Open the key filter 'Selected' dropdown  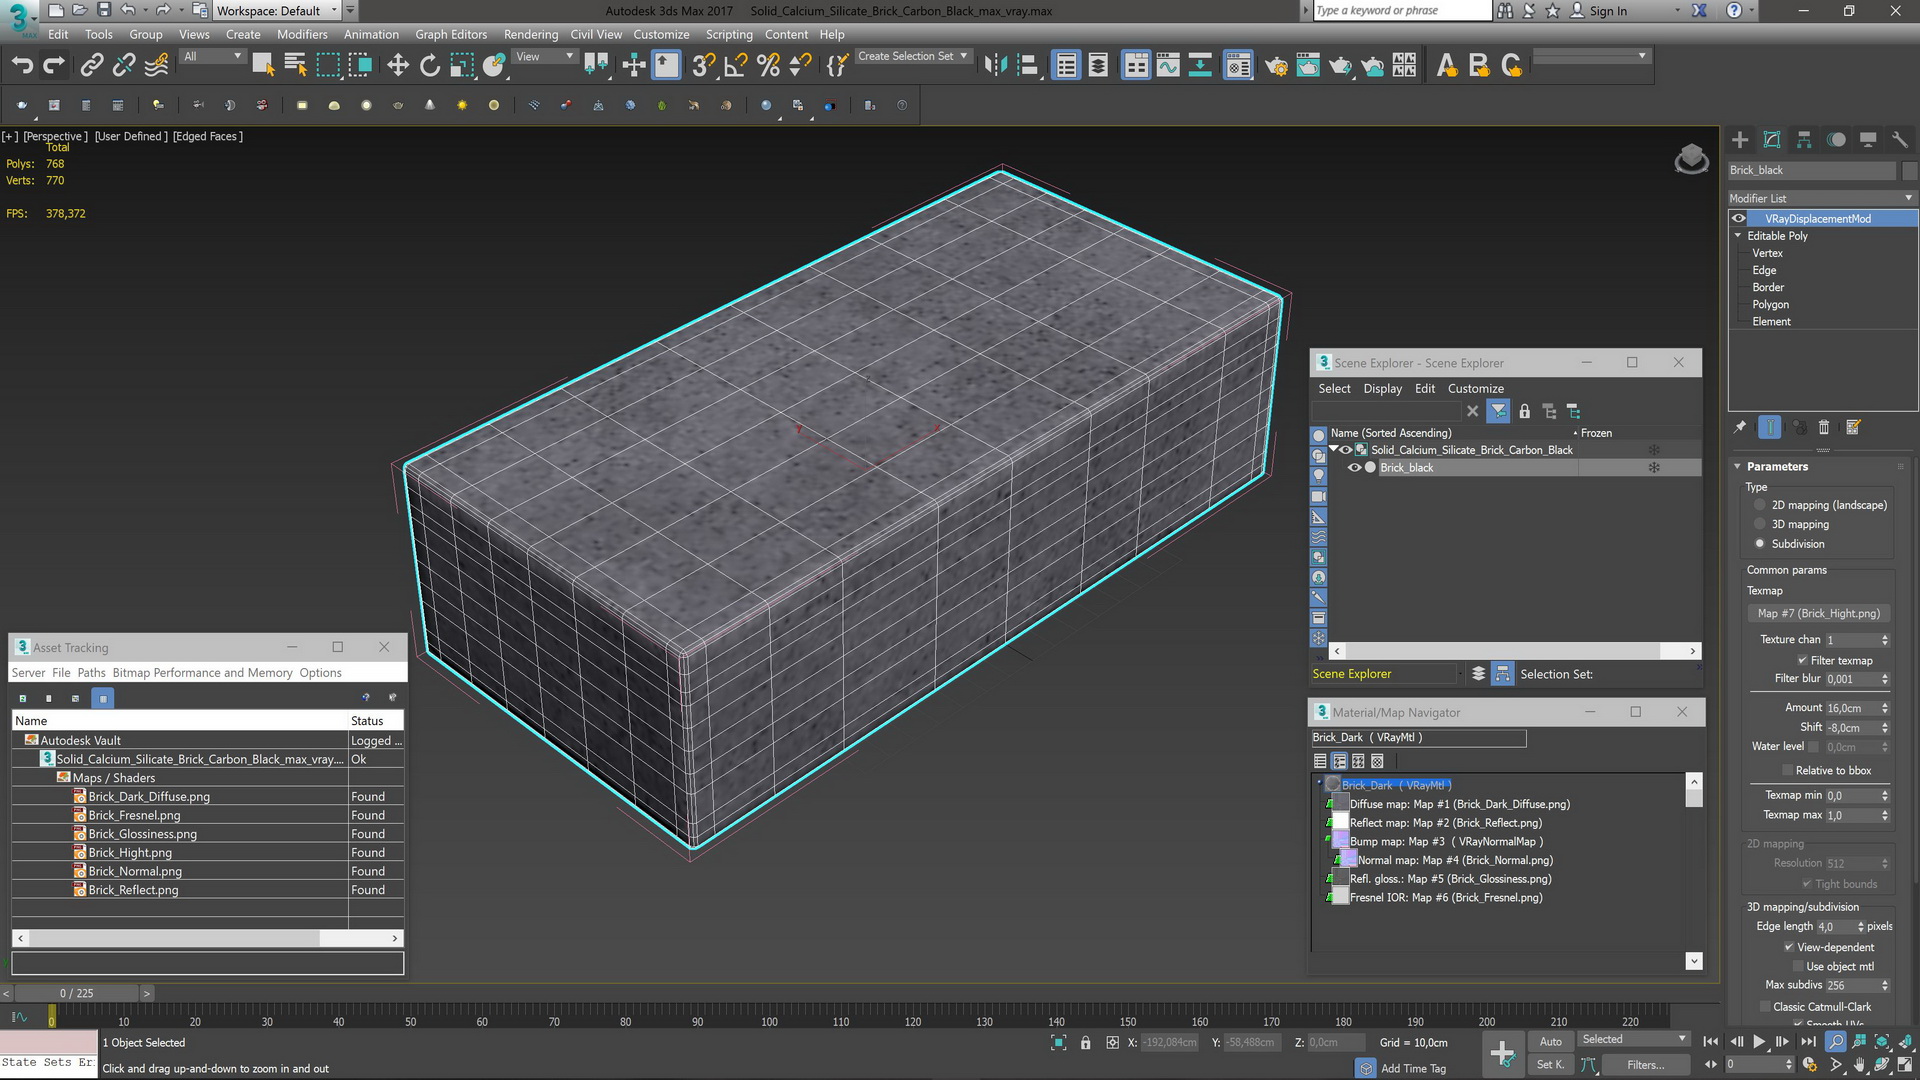1634,1040
